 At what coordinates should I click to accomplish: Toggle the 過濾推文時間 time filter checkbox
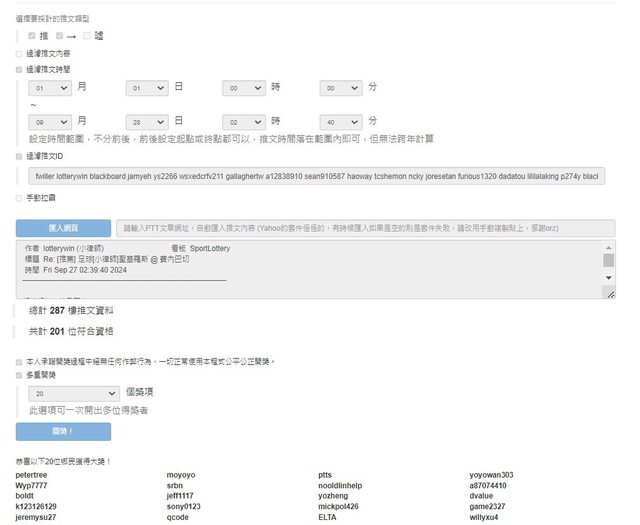(x=19, y=70)
